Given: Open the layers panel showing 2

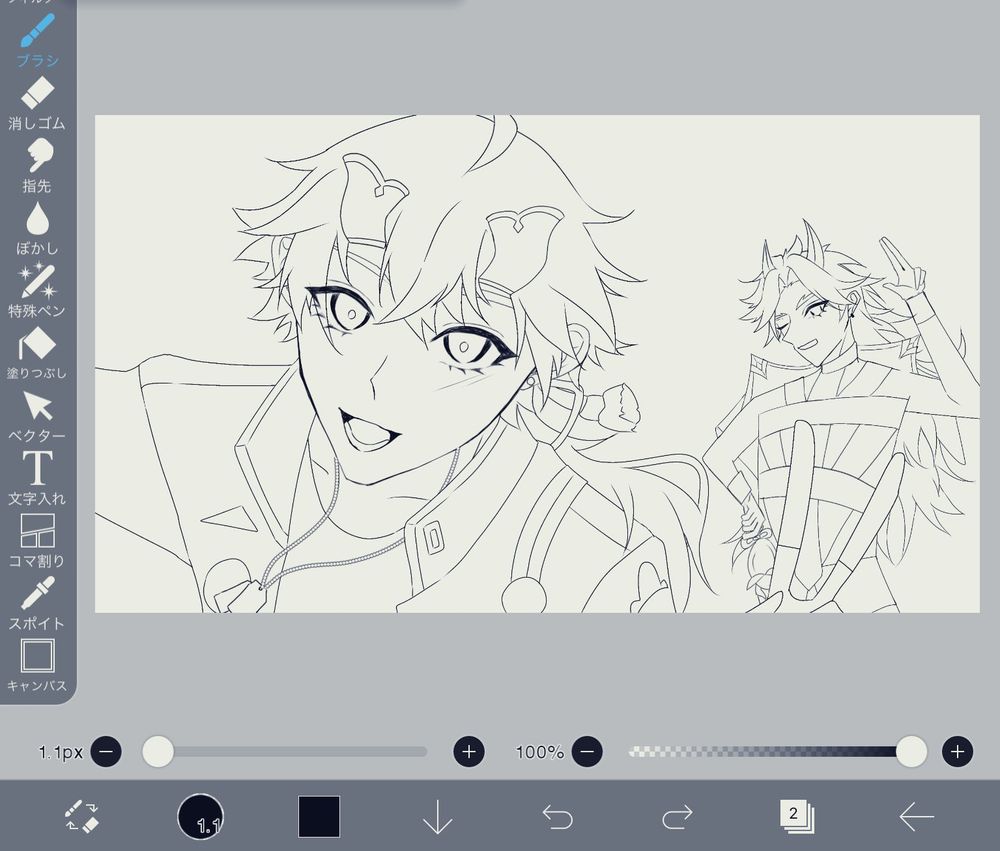Looking at the screenshot, I should coord(796,816).
